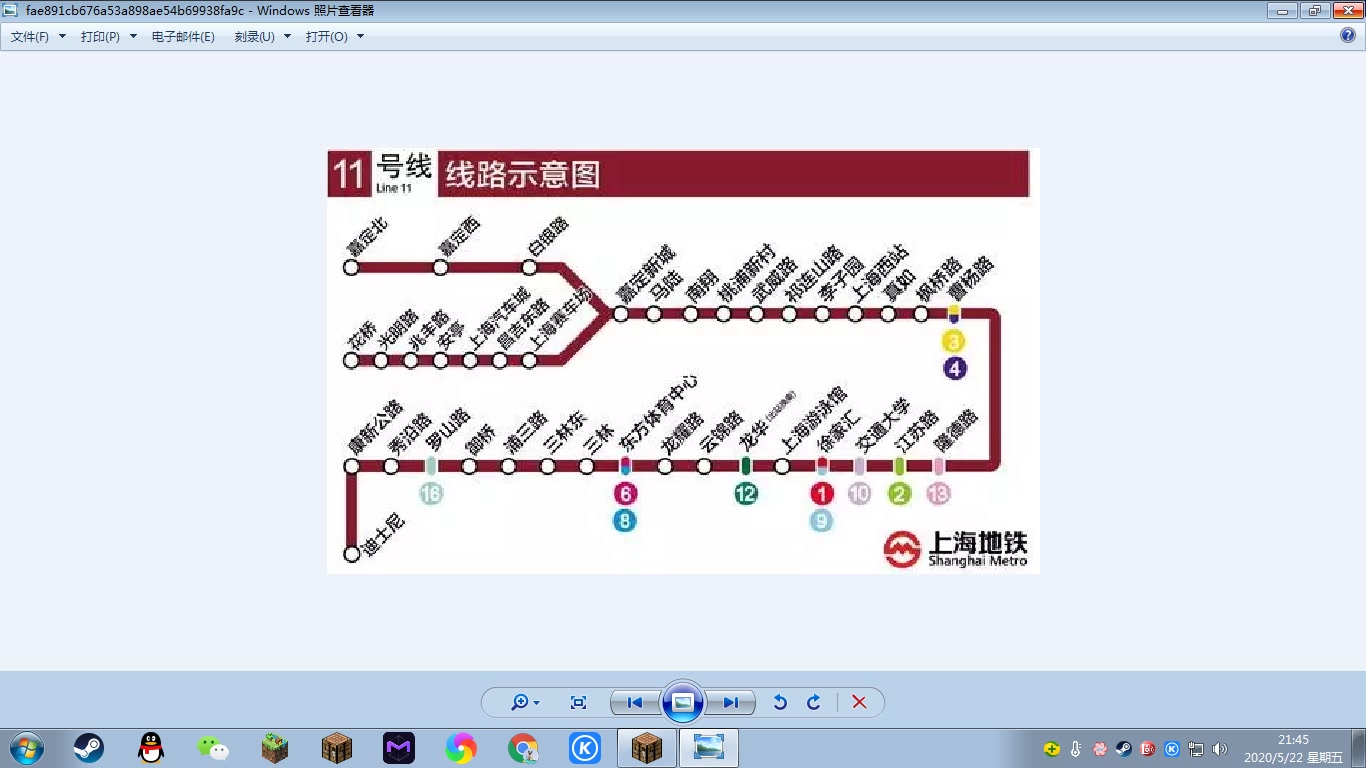Open the 文件(F) menu
1366x768 pixels.
pos(38,36)
